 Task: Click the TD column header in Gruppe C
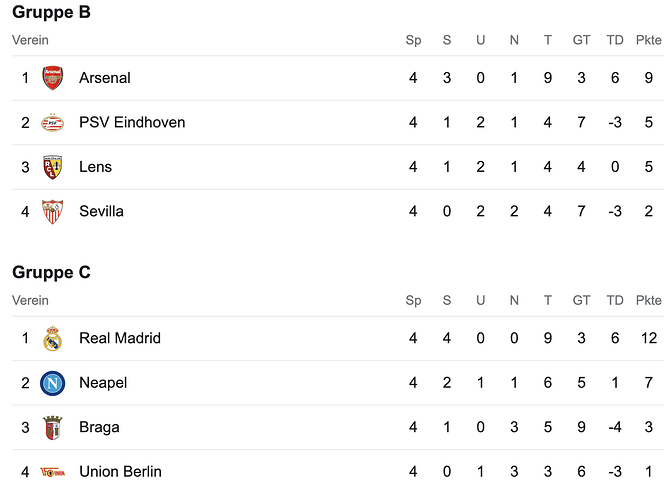tap(615, 300)
